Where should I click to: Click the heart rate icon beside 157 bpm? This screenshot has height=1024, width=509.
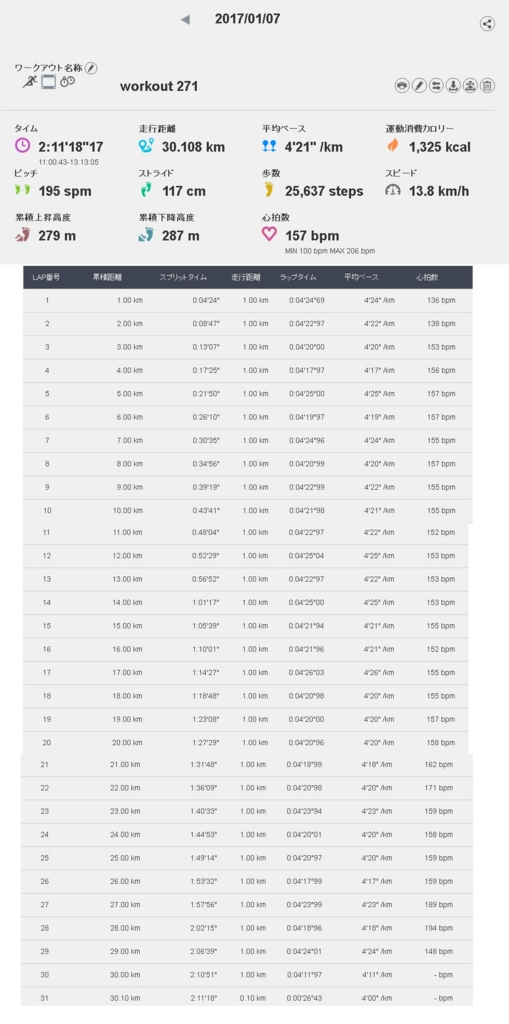(x=269, y=234)
